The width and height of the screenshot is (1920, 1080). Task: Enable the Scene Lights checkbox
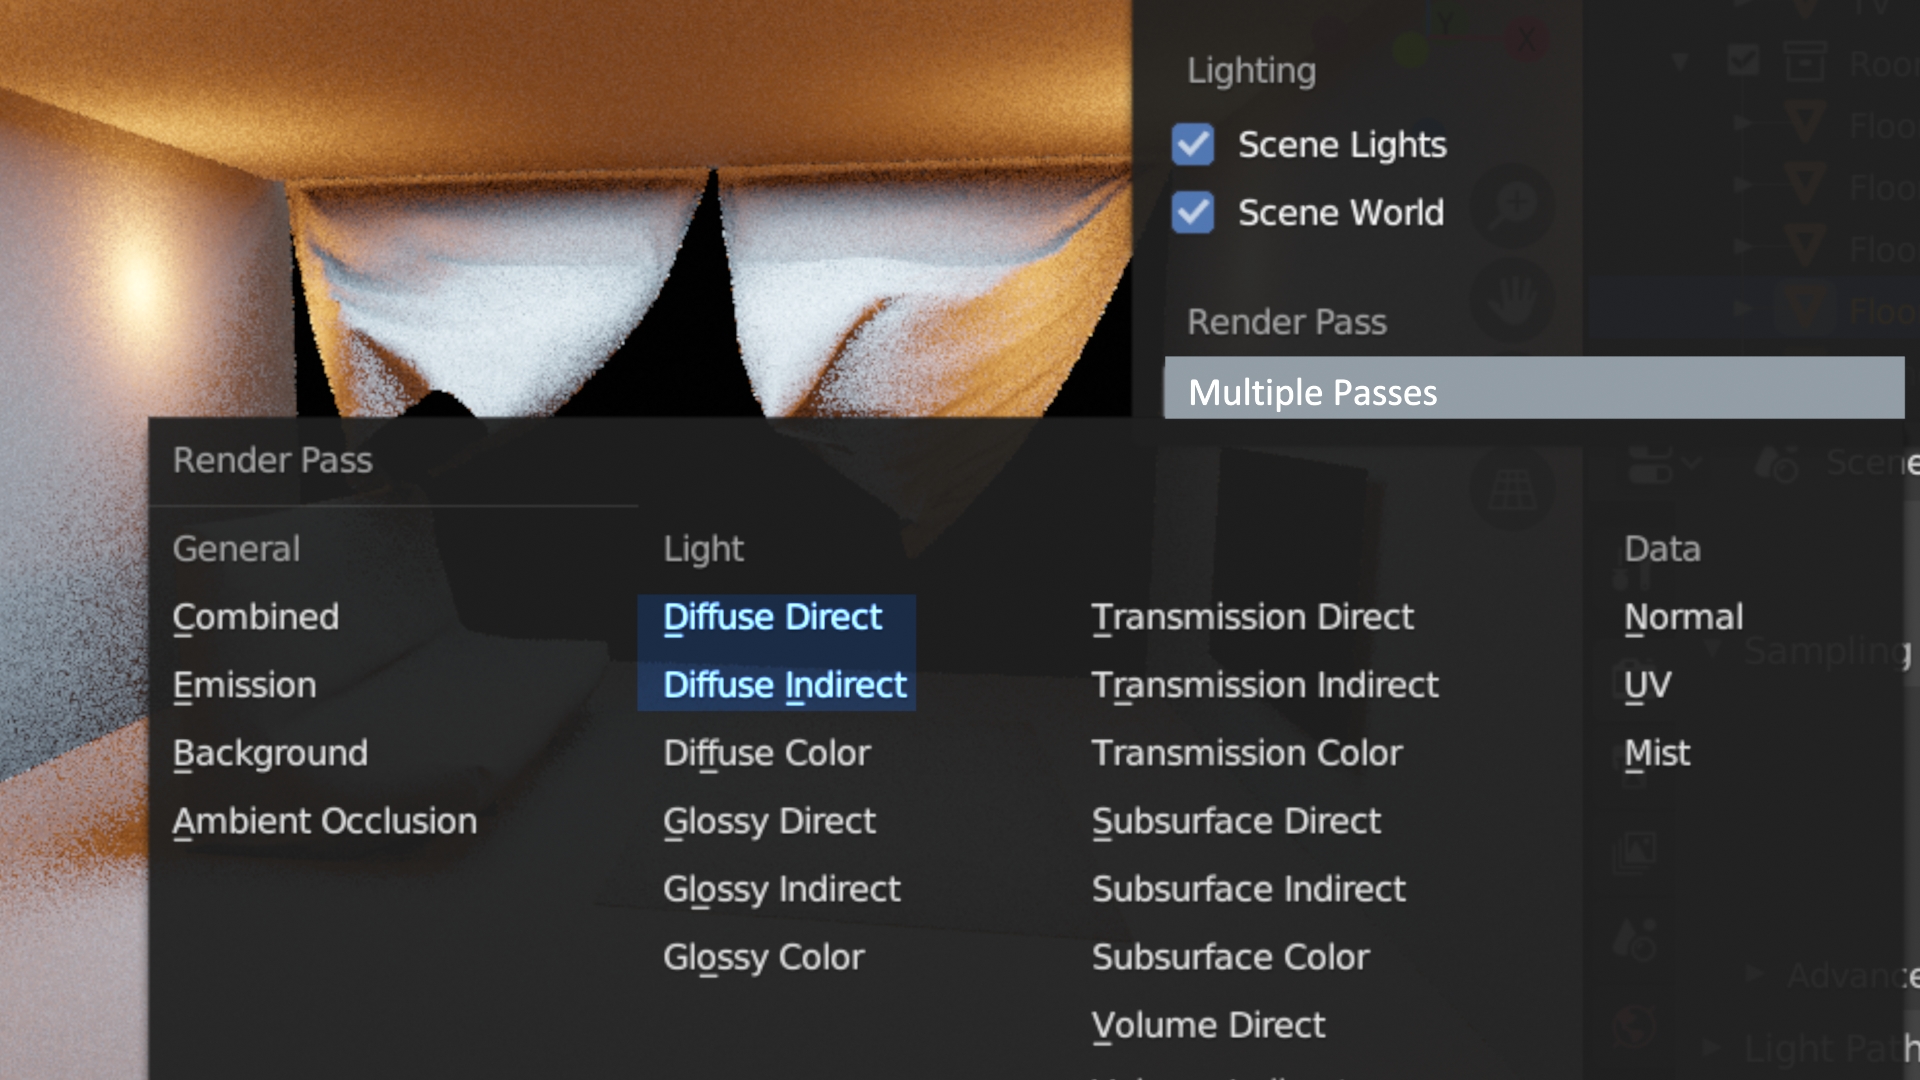point(1193,145)
